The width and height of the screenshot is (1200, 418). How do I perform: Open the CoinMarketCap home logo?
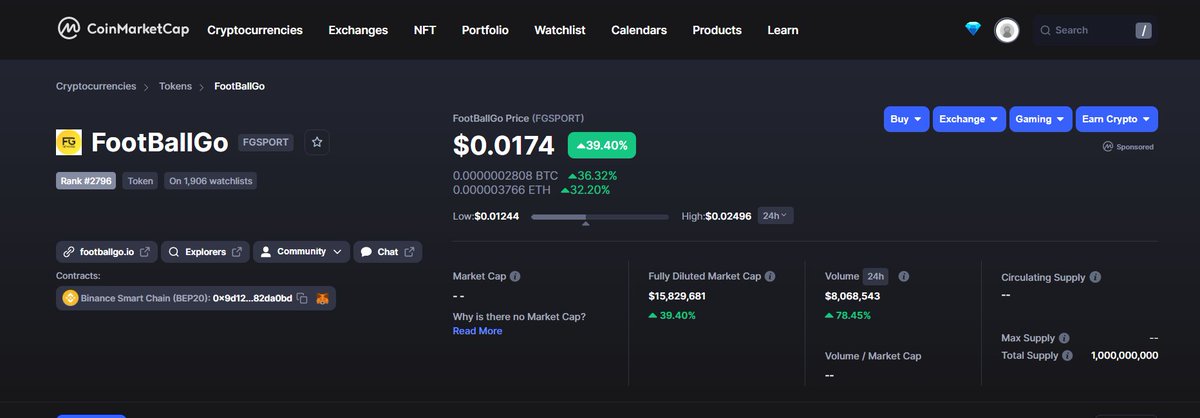pyautogui.click(x=123, y=29)
